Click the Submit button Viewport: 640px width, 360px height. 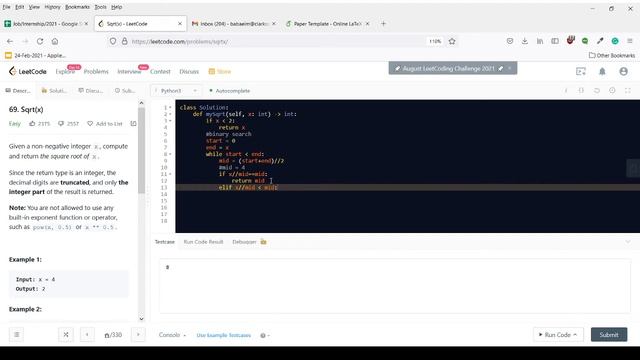[609, 335]
